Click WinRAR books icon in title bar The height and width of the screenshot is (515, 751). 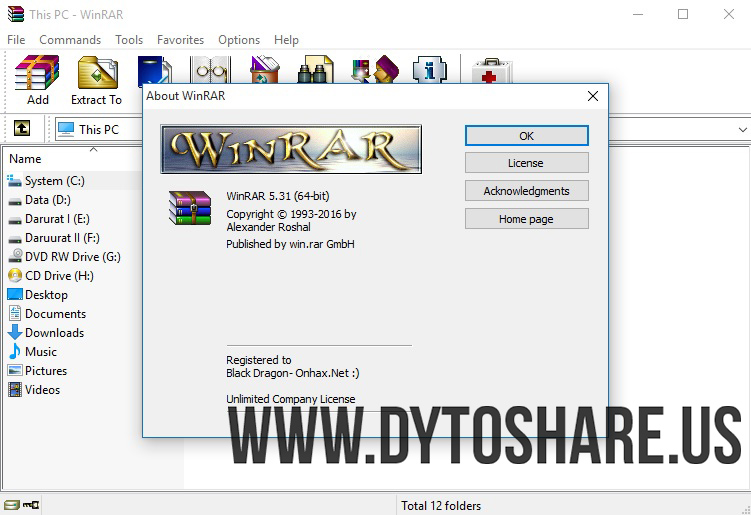click(x=16, y=14)
